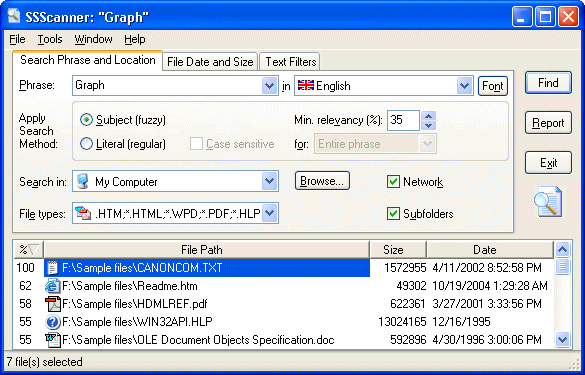Click the results scrollbar up arrow

coord(562,249)
